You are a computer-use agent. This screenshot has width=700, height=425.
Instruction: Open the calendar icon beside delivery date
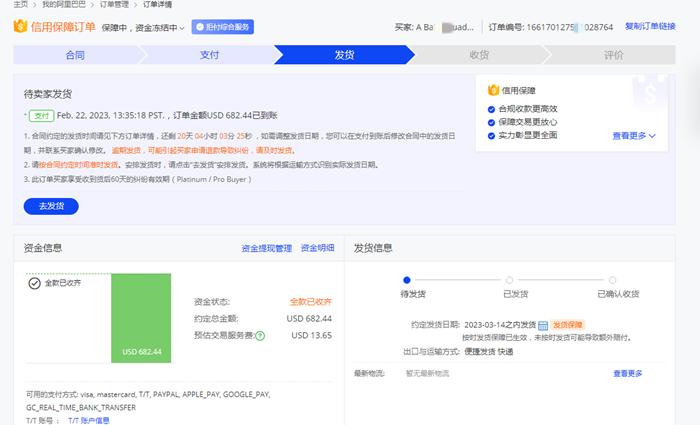pyautogui.click(x=543, y=325)
